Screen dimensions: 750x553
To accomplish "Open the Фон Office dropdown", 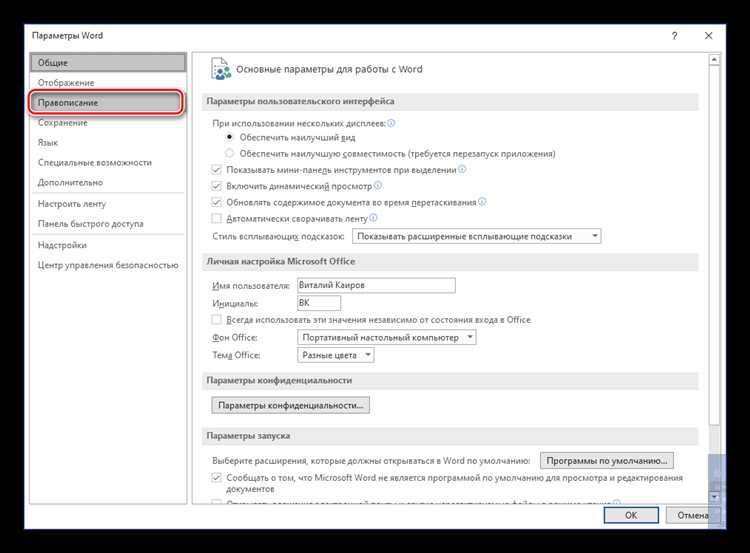I will [x=386, y=338].
